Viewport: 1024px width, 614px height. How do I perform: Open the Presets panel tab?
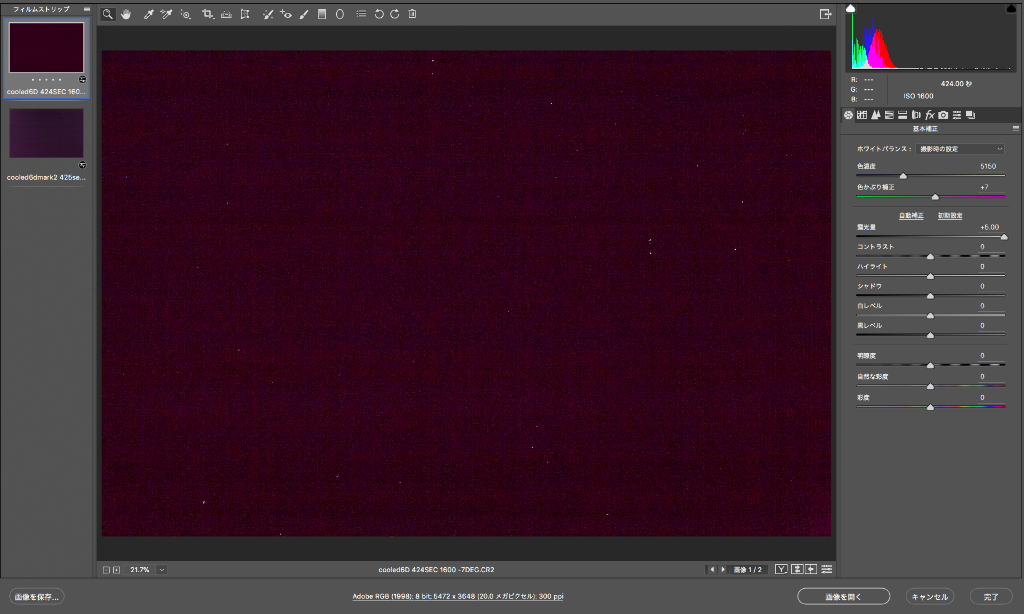957,115
